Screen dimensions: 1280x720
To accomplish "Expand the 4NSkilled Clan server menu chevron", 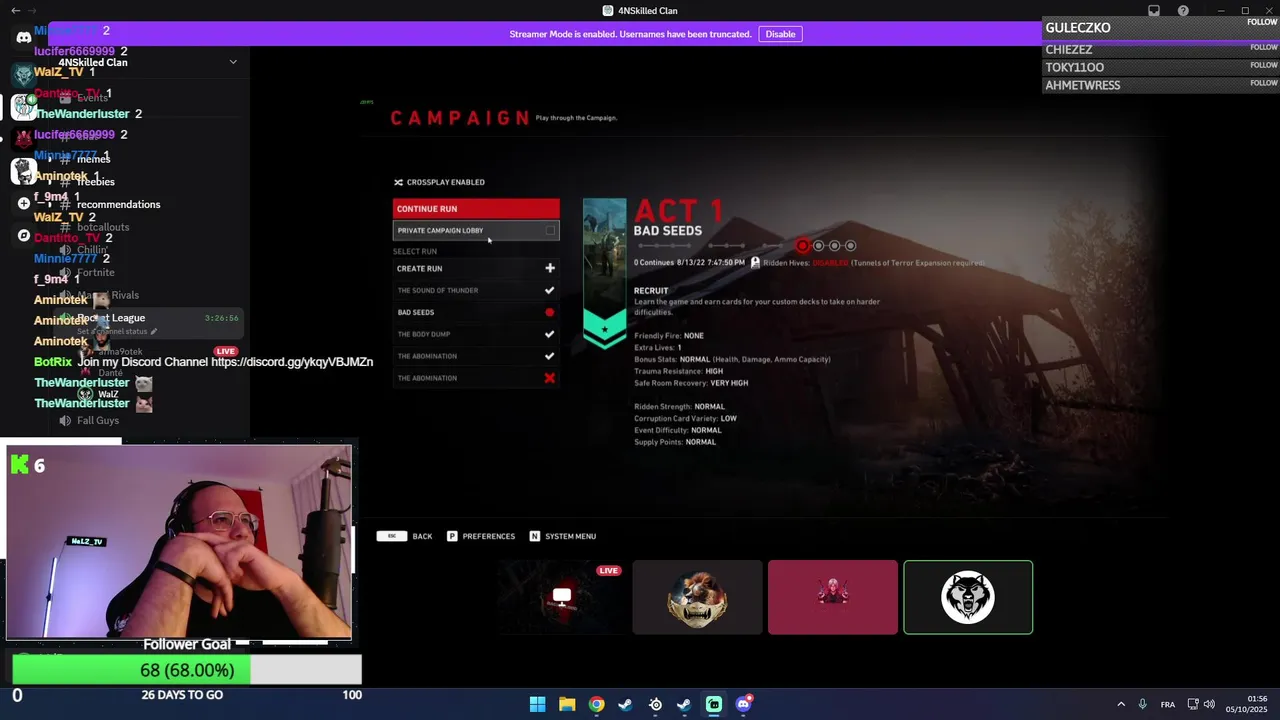I will pyautogui.click(x=233, y=62).
